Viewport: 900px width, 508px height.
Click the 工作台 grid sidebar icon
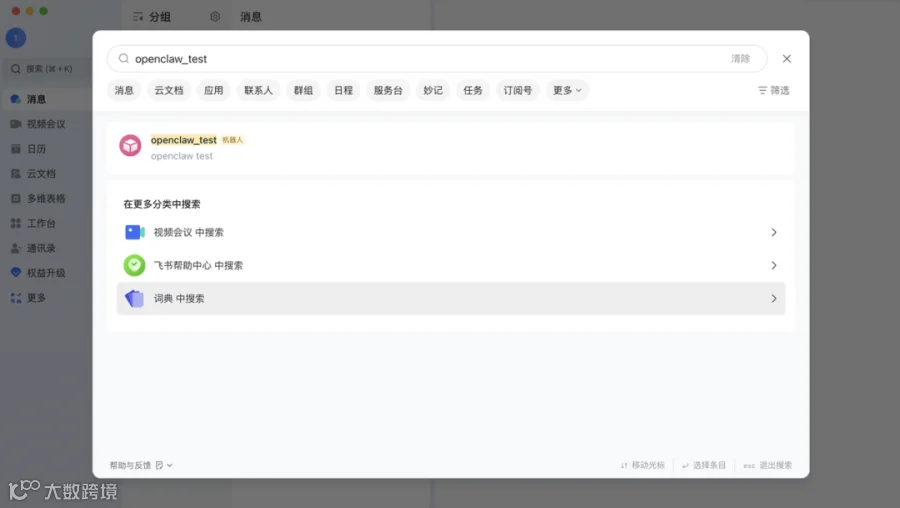pos(15,223)
